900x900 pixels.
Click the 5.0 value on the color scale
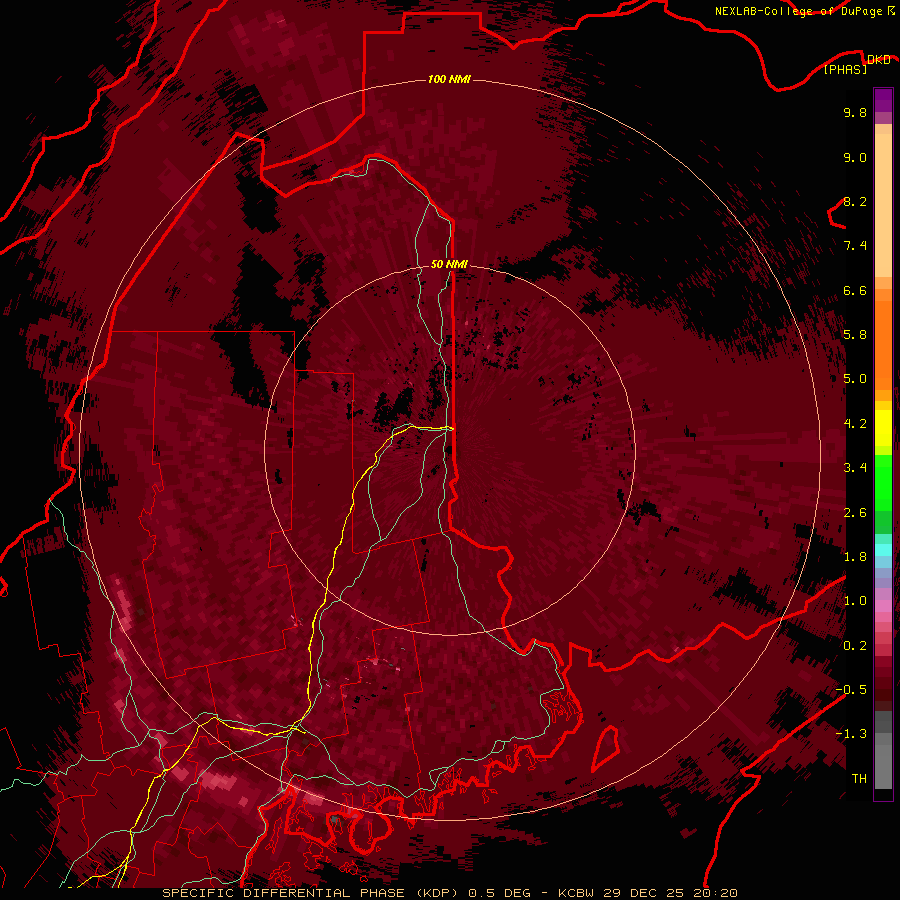point(855,379)
